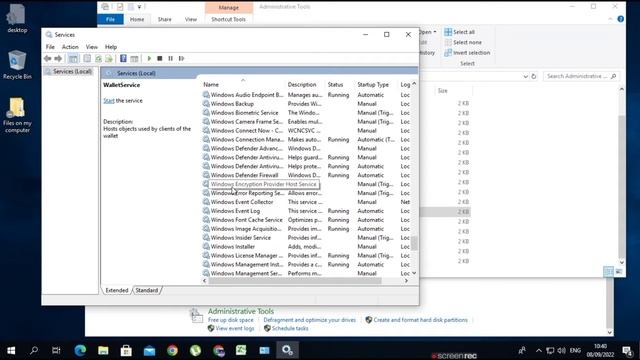Show hidden tray icons chevron
The image size is (640, 360).
pos(539,351)
